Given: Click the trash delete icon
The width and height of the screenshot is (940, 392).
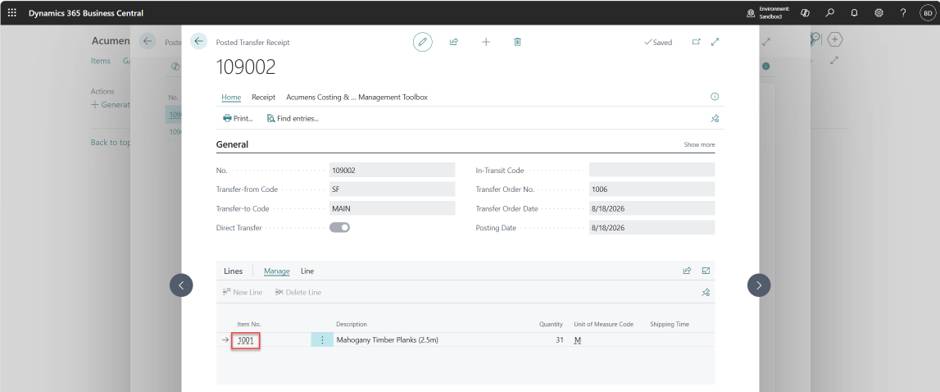Looking at the screenshot, I should tap(517, 42).
